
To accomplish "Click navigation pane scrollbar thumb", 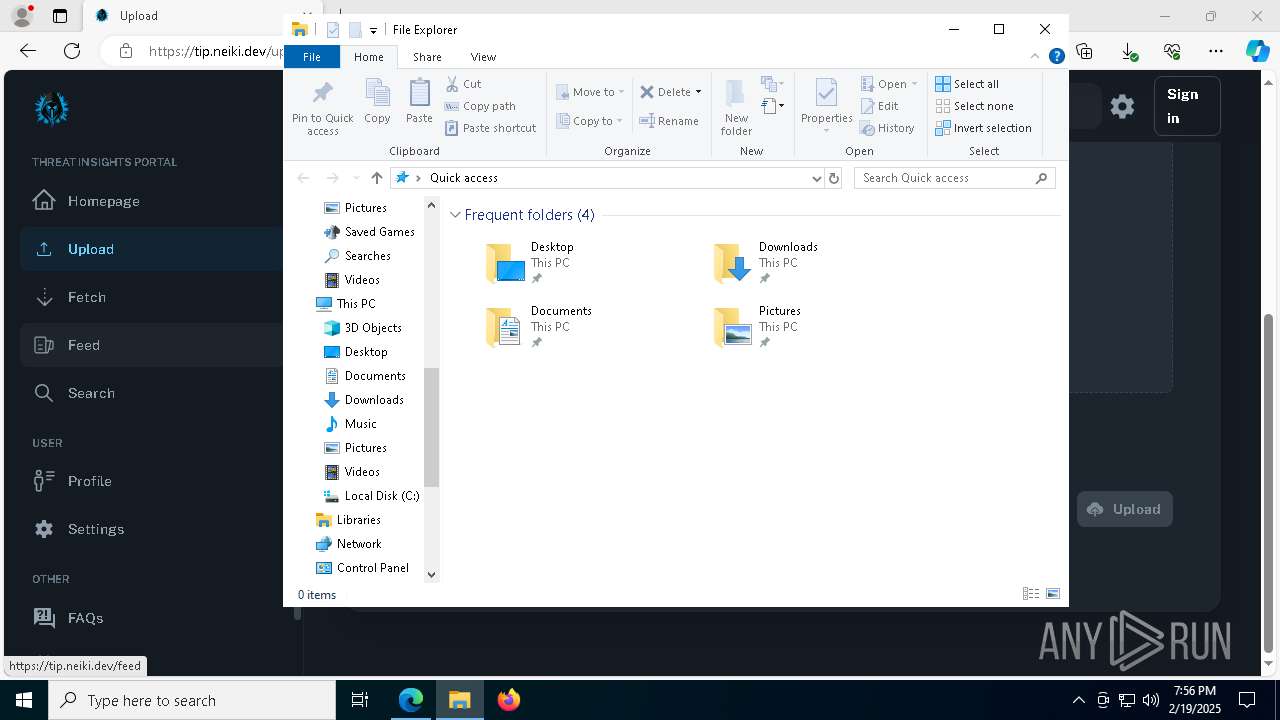I will click(432, 427).
